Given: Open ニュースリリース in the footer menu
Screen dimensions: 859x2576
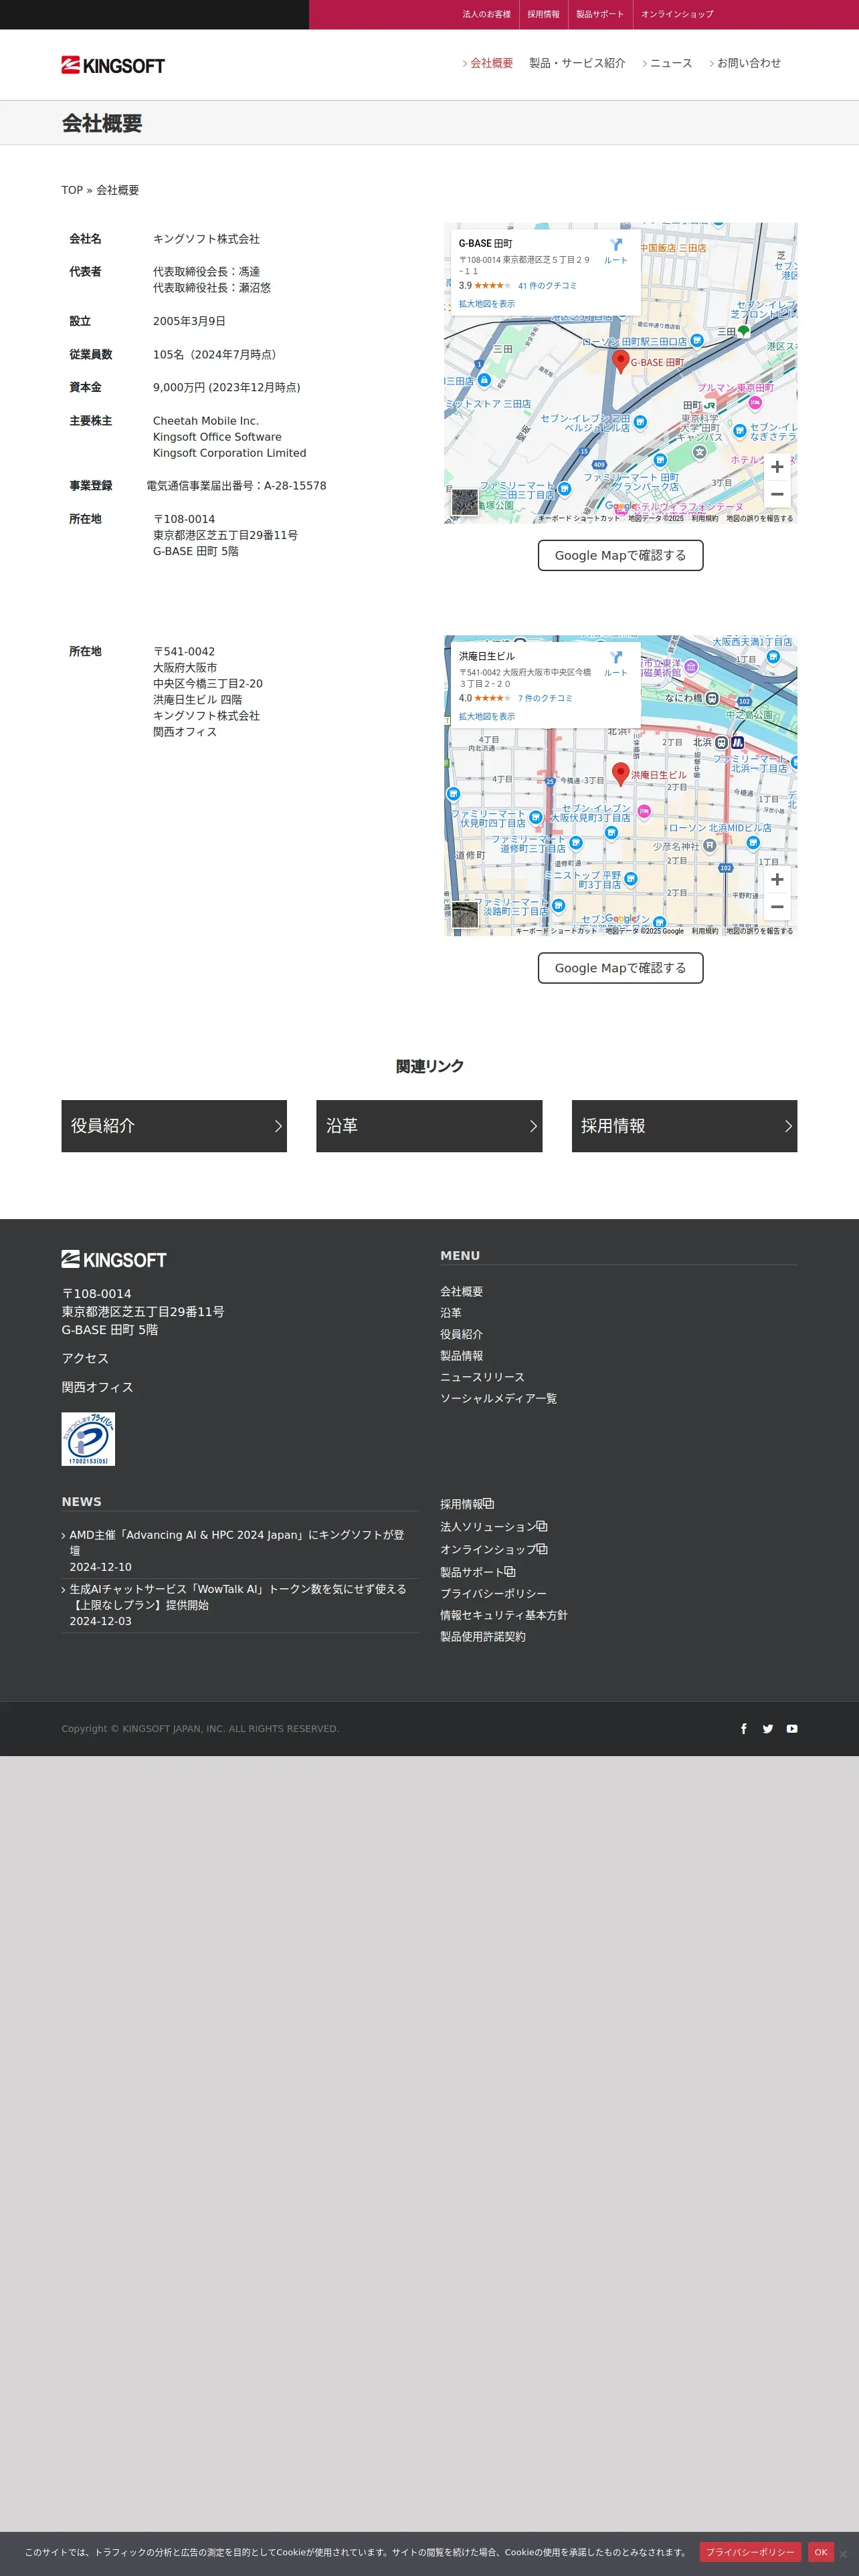Looking at the screenshot, I should (x=482, y=1377).
